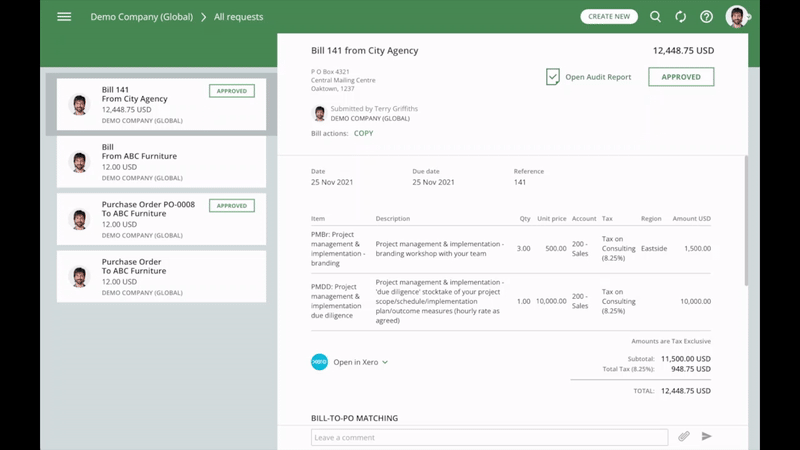The height and width of the screenshot is (450, 800).
Task: Click the APPROVED status button in bill header
Action: (x=681, y=77)
